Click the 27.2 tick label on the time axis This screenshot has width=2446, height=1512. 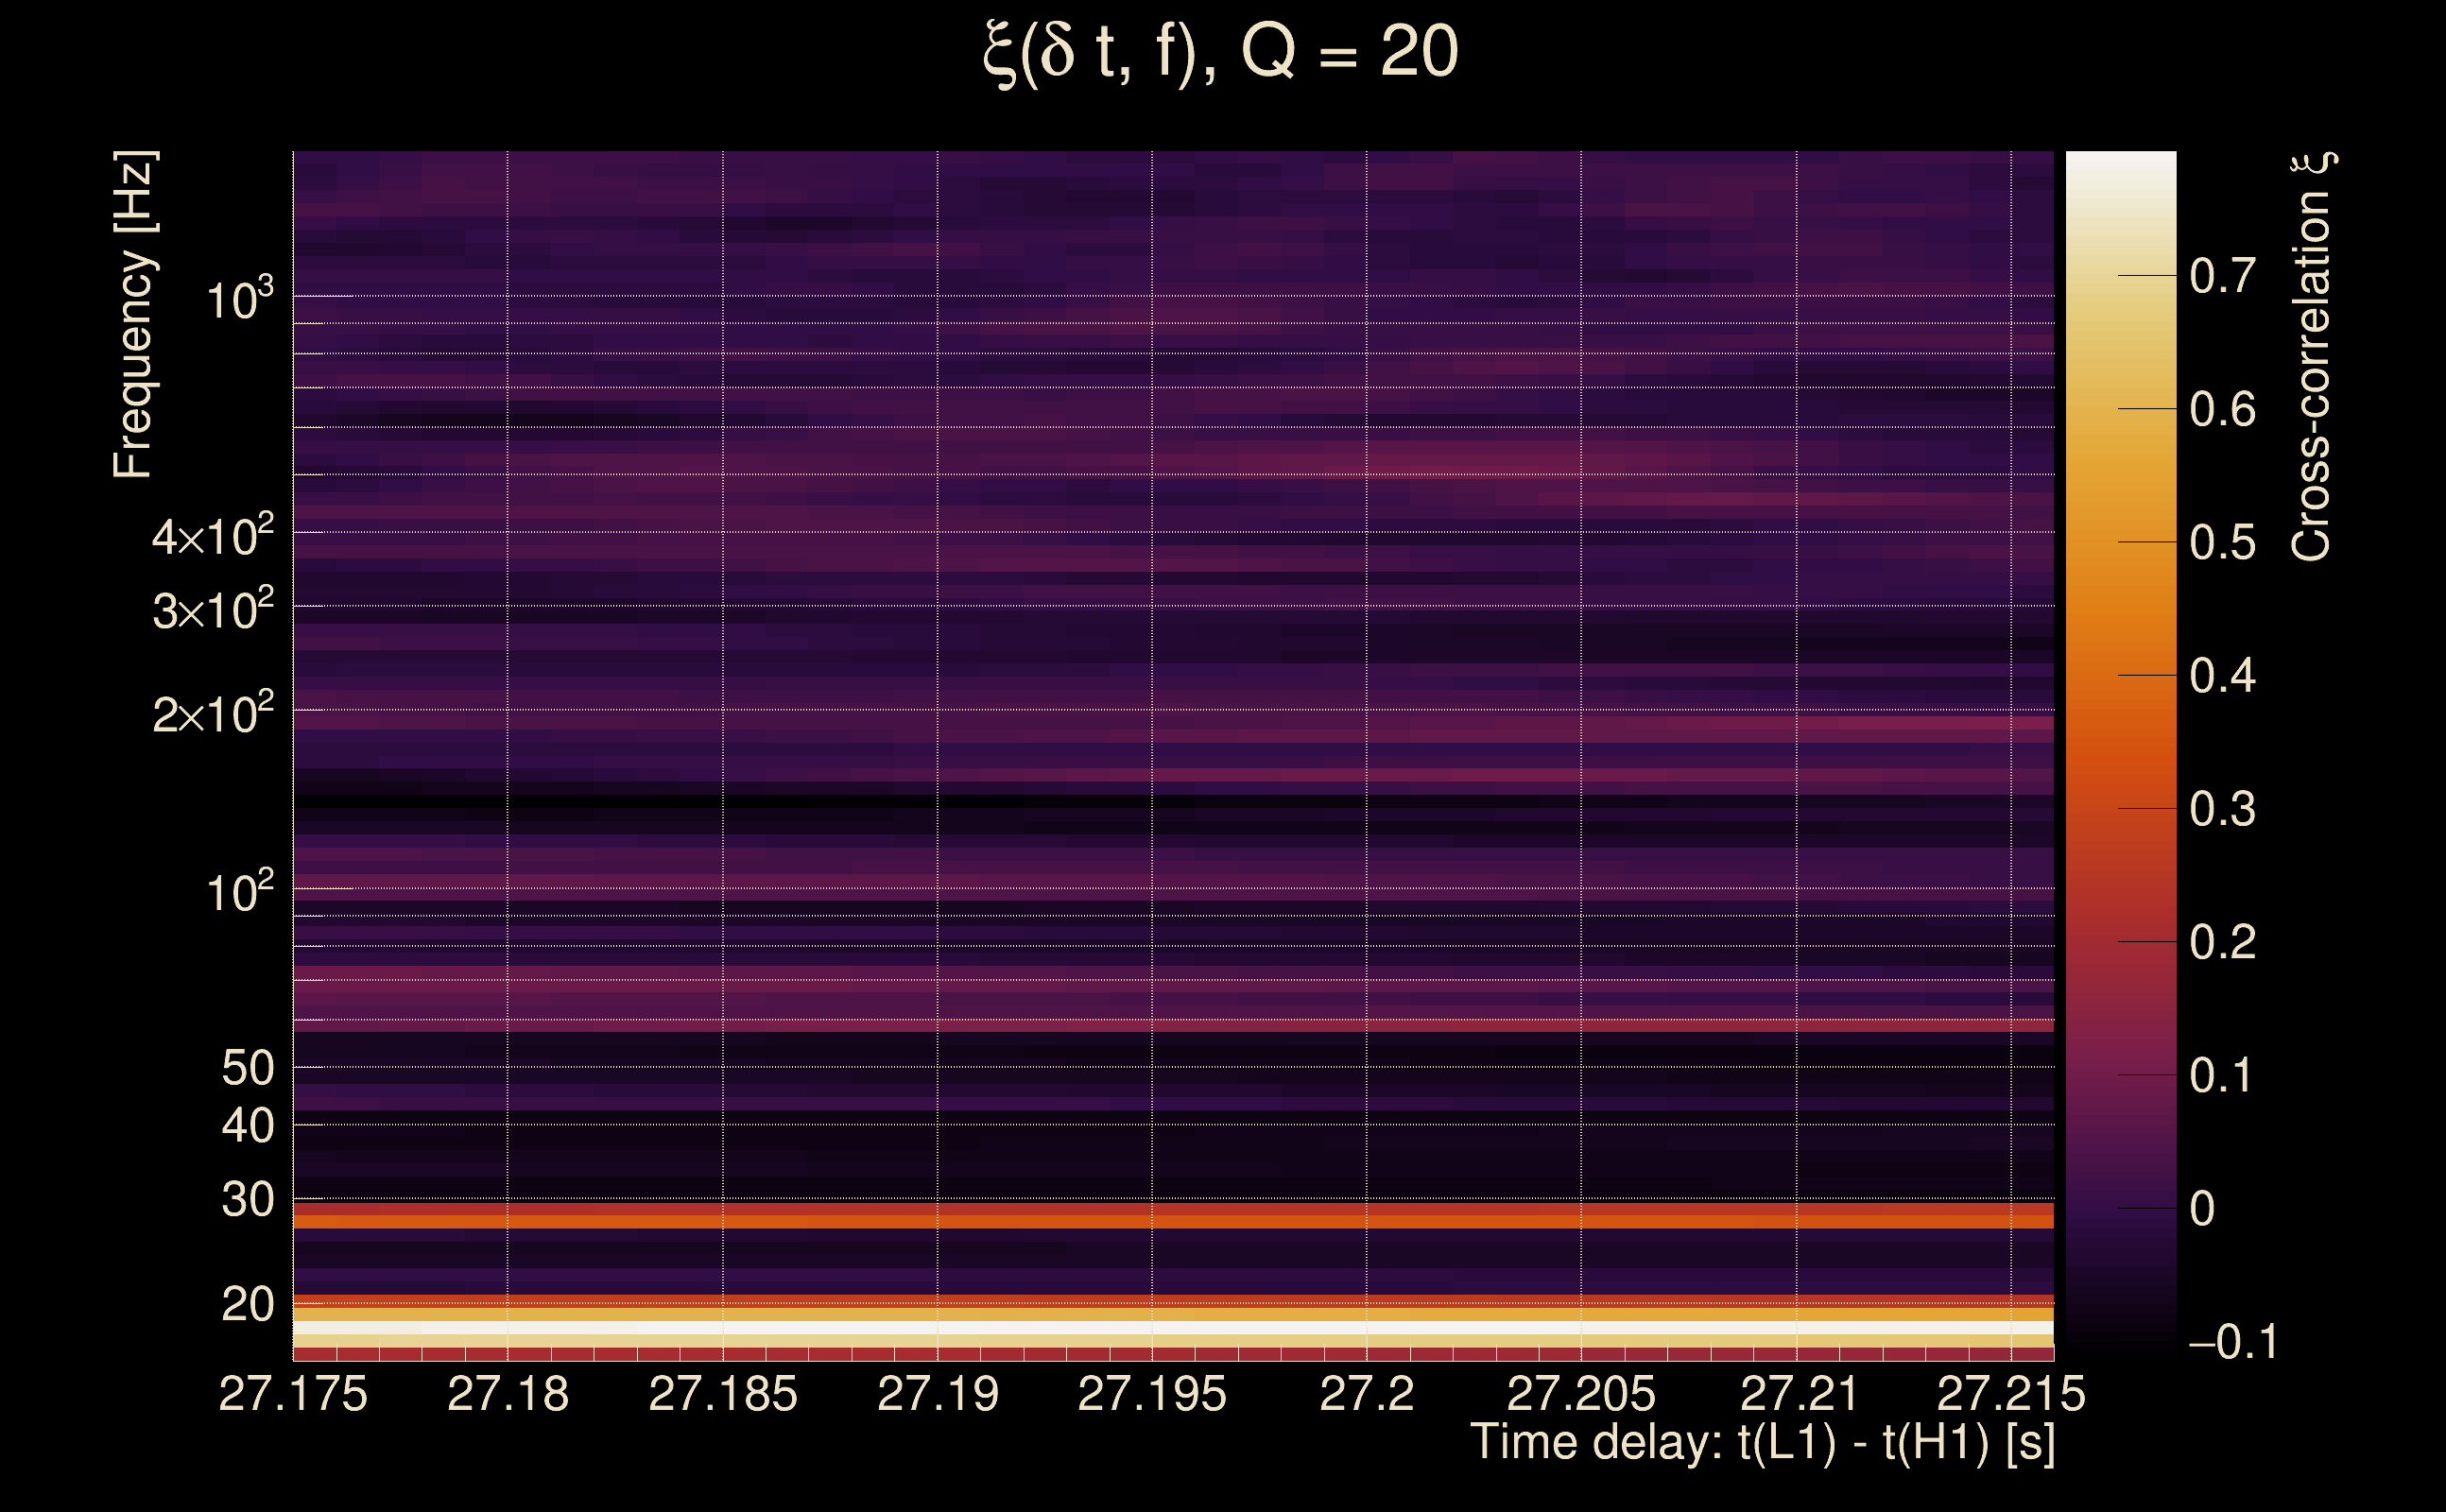pyautogui.click(x=1366, y=1394)
